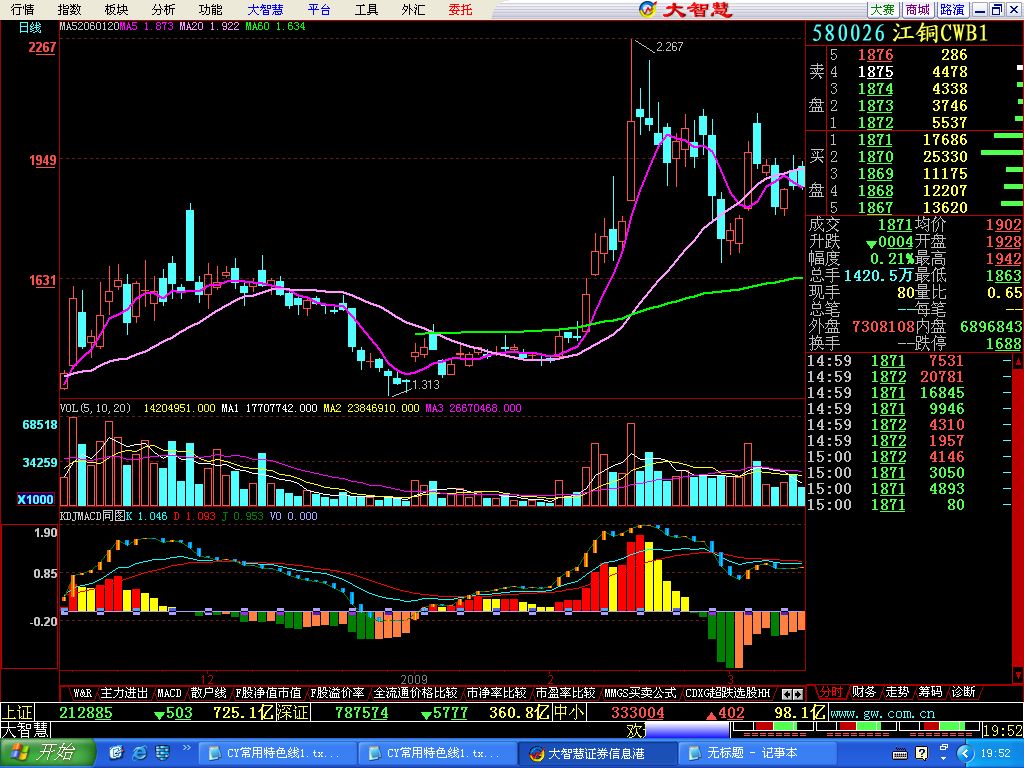Expand the quick launch chevron
1024x768 pixels.
186,748
